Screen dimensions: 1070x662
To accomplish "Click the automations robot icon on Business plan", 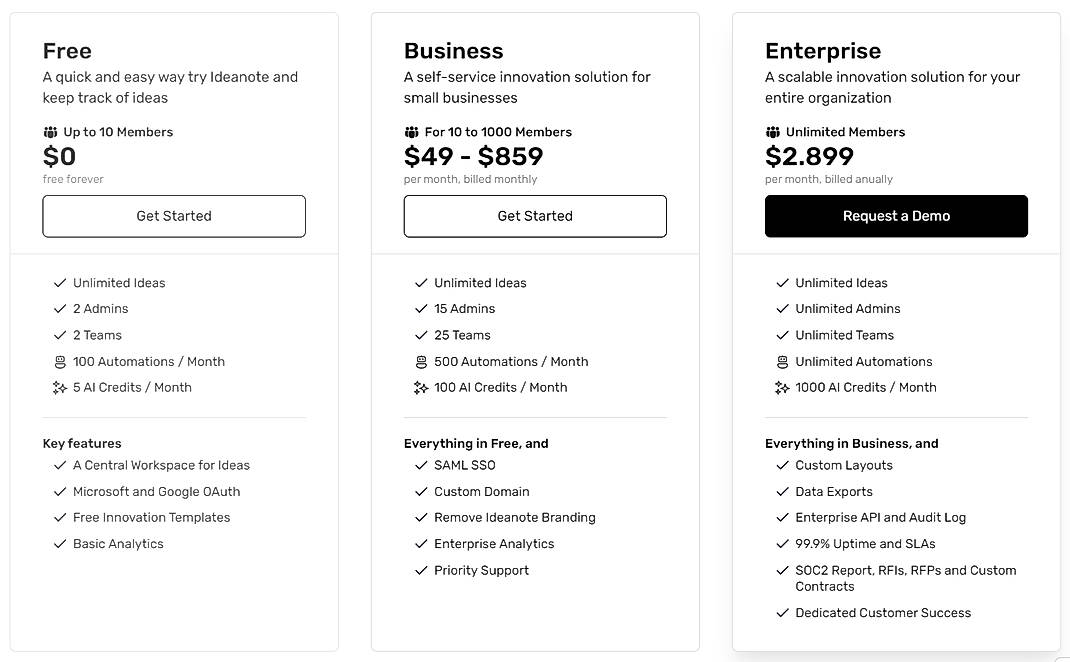I will pyautogui.click(x=422, y=361).
